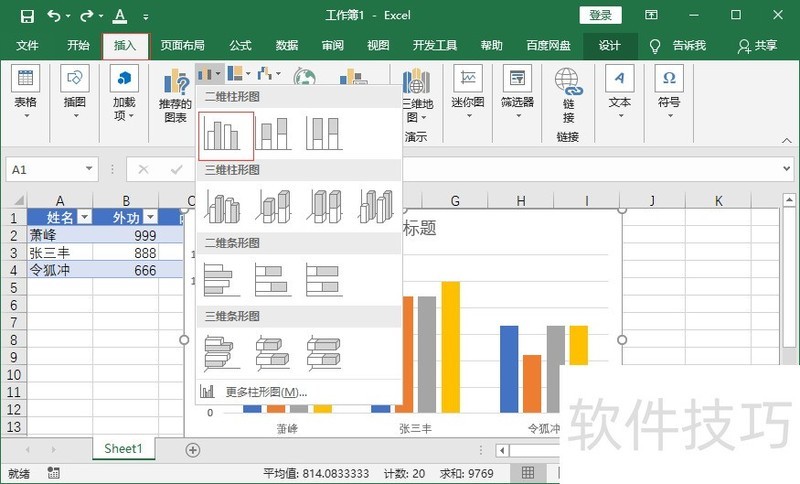Click vertical scrollbar up arrow
Image resolution: width=800 pixels, height=484 pixels.
pyautogui.click(x=789, y=200)
